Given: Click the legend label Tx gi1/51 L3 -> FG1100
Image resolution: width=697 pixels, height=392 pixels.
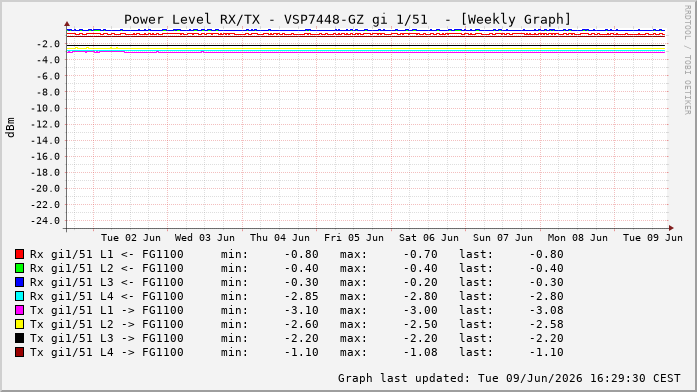Looking at the screenshot, I should 107,338.
